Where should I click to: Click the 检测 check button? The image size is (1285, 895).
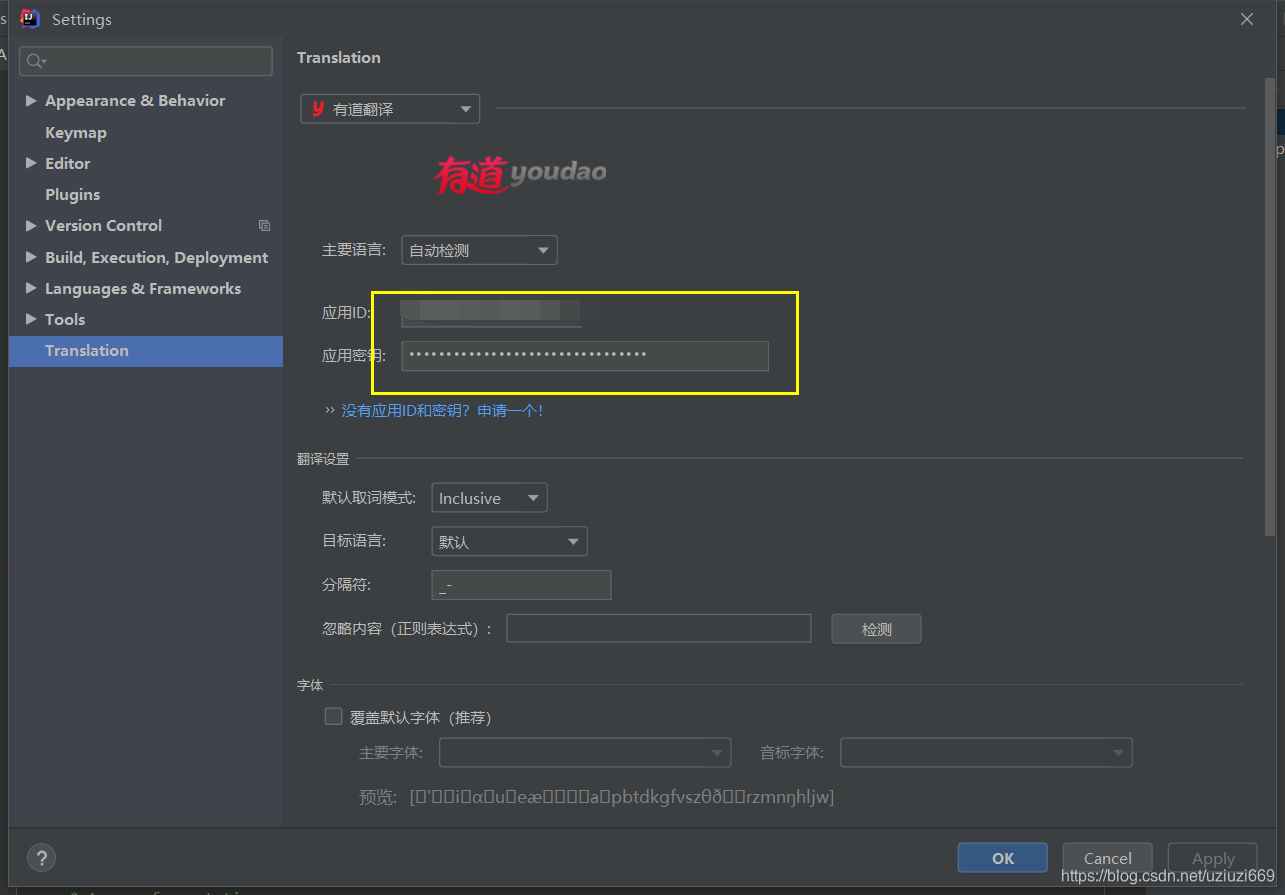pyautogui.click(x=876, y=629)
